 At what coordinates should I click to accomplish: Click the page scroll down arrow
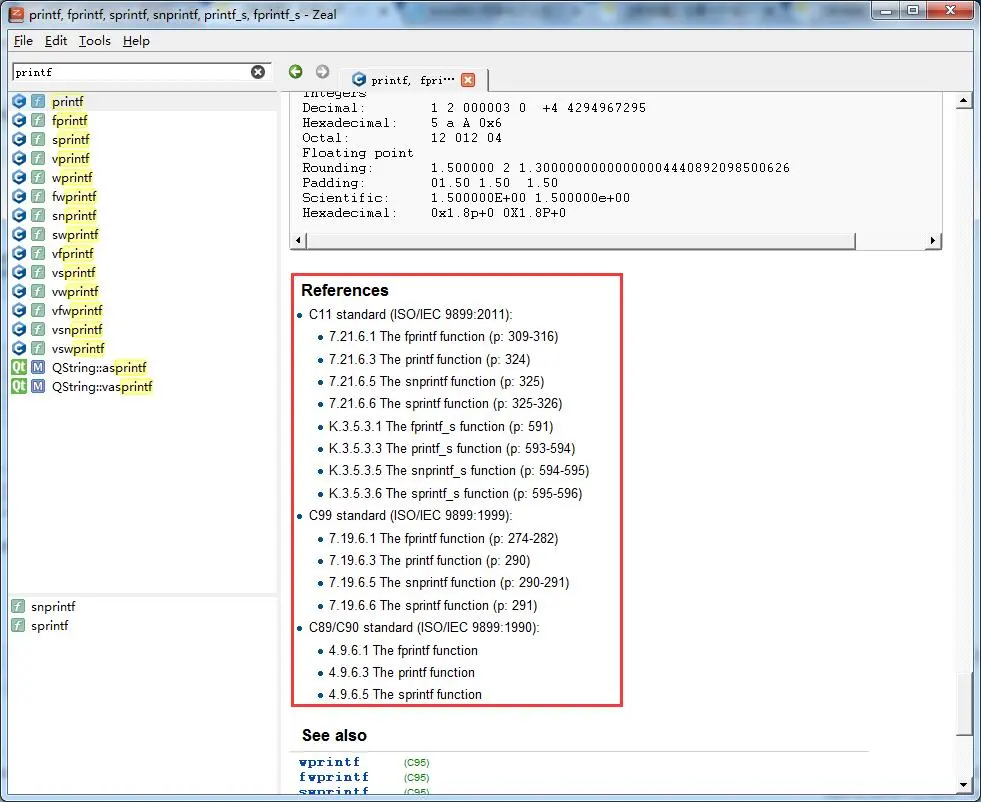(963, 784)
